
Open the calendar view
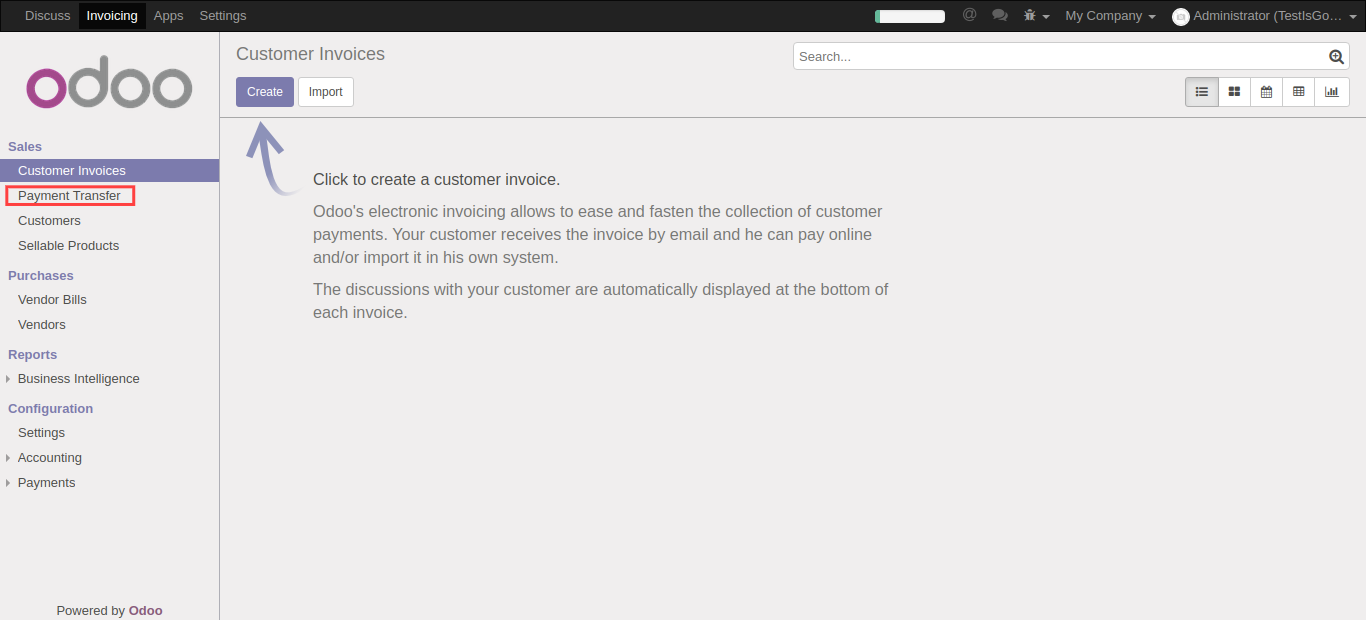click(x=1266, y=92)
